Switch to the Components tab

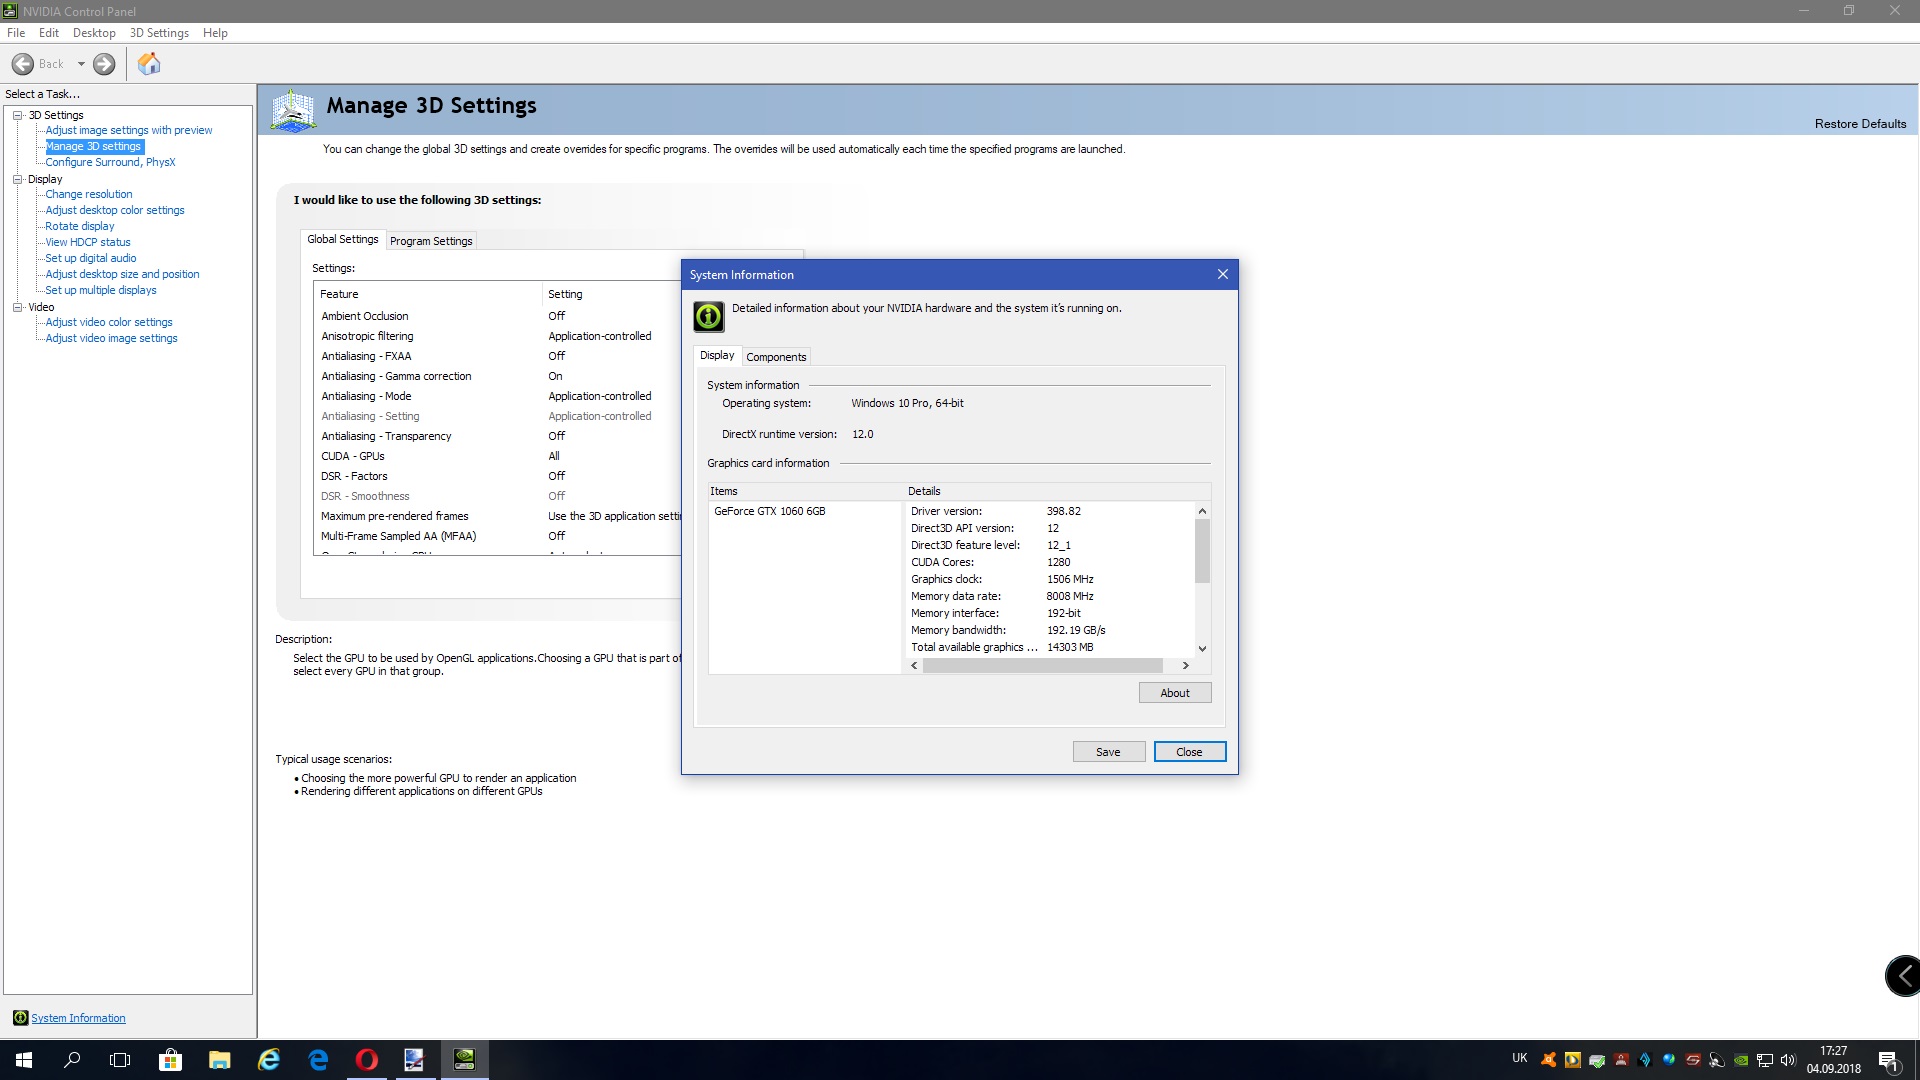776,357
